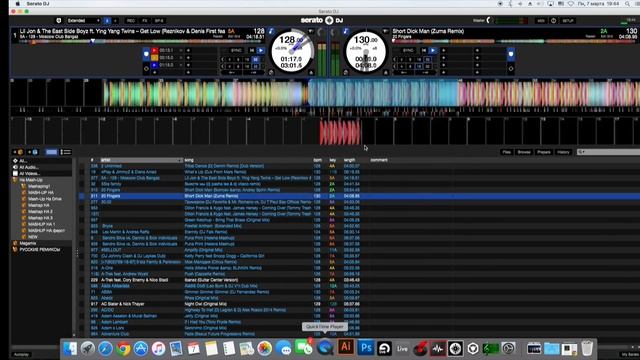
Task: Open Serato DJ menu in menu bar
Action: pyautogui.click(x=38, y=4)
